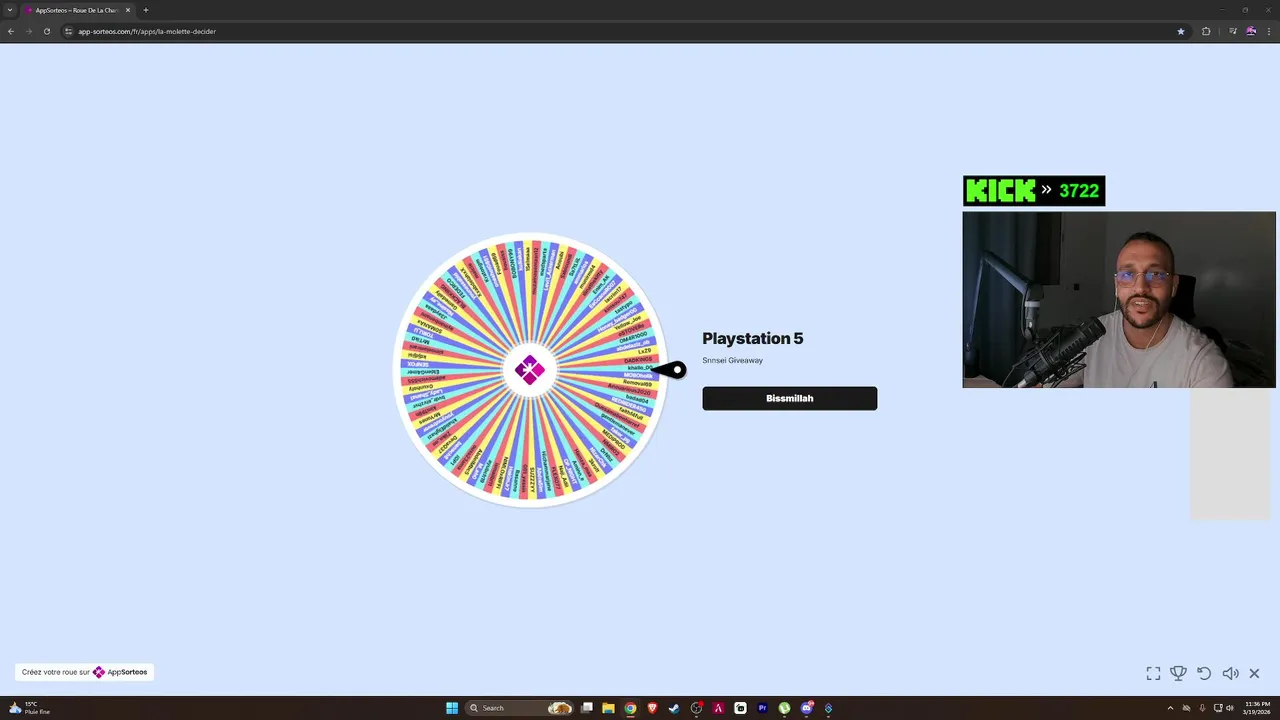The height and width of the screenshot is (720, 1280).
Task: Launch Brave browser from the taskbar
Action: tap(652, 708)
